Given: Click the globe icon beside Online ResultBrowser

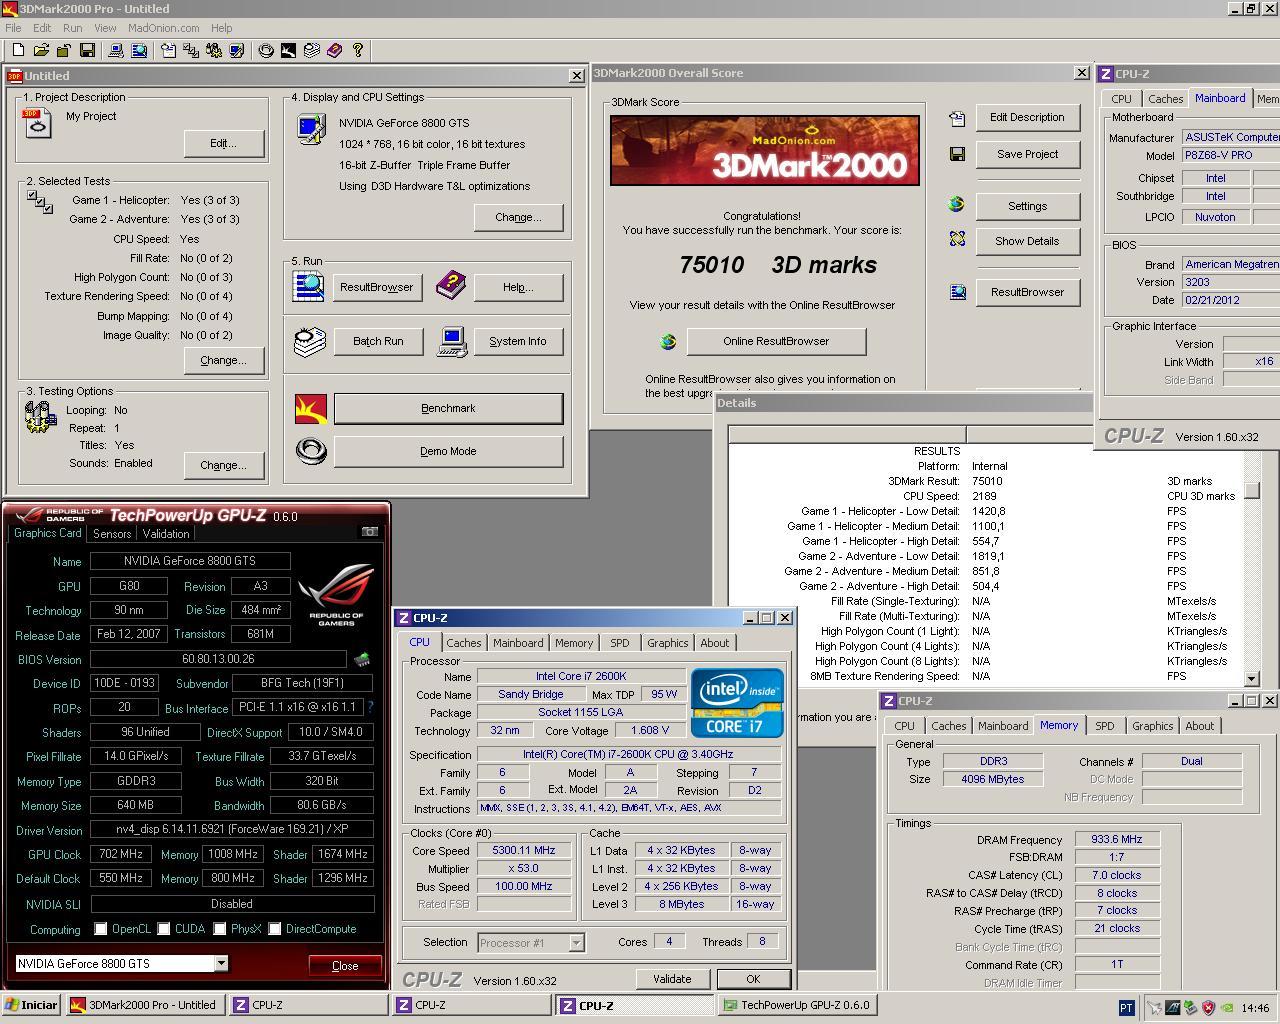Looking at the screenshot, I should [x=668, y=342].
